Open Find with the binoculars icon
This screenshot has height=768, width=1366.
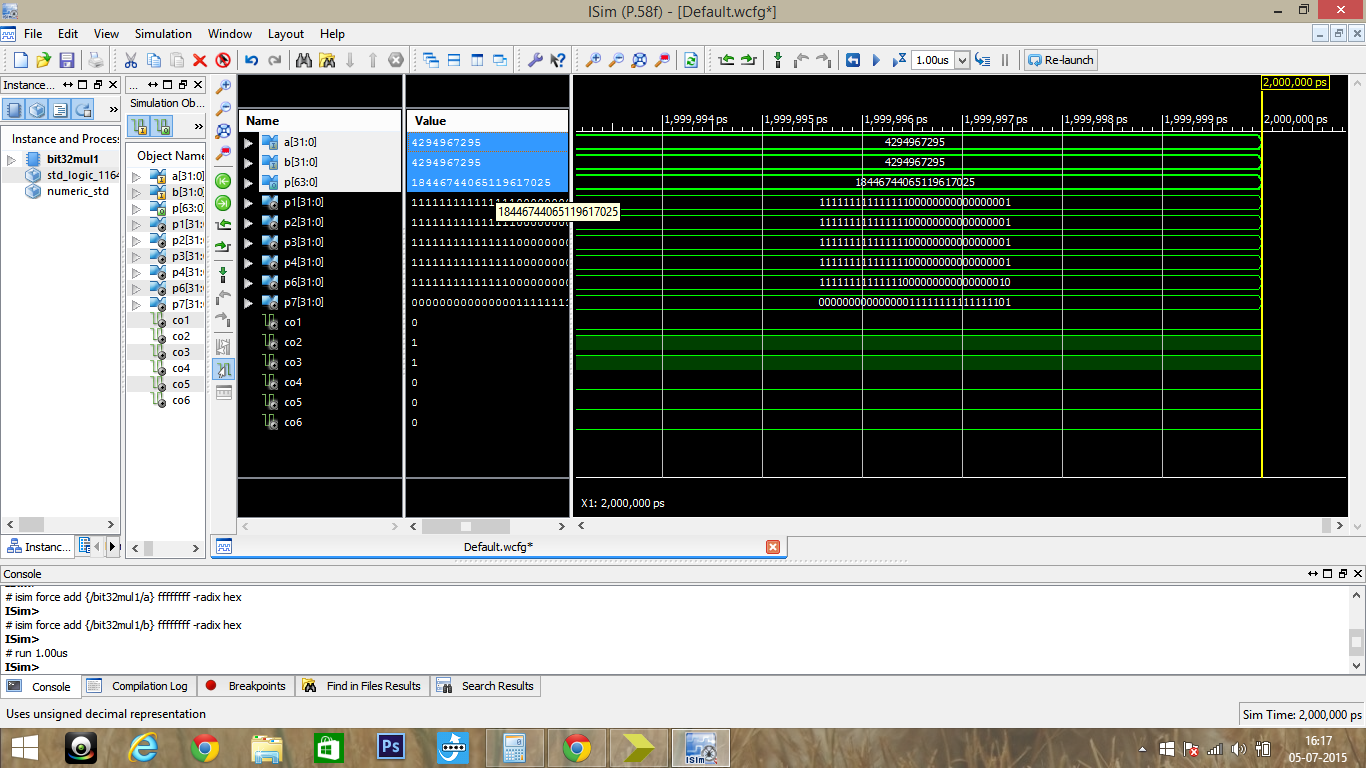(303, 60)
